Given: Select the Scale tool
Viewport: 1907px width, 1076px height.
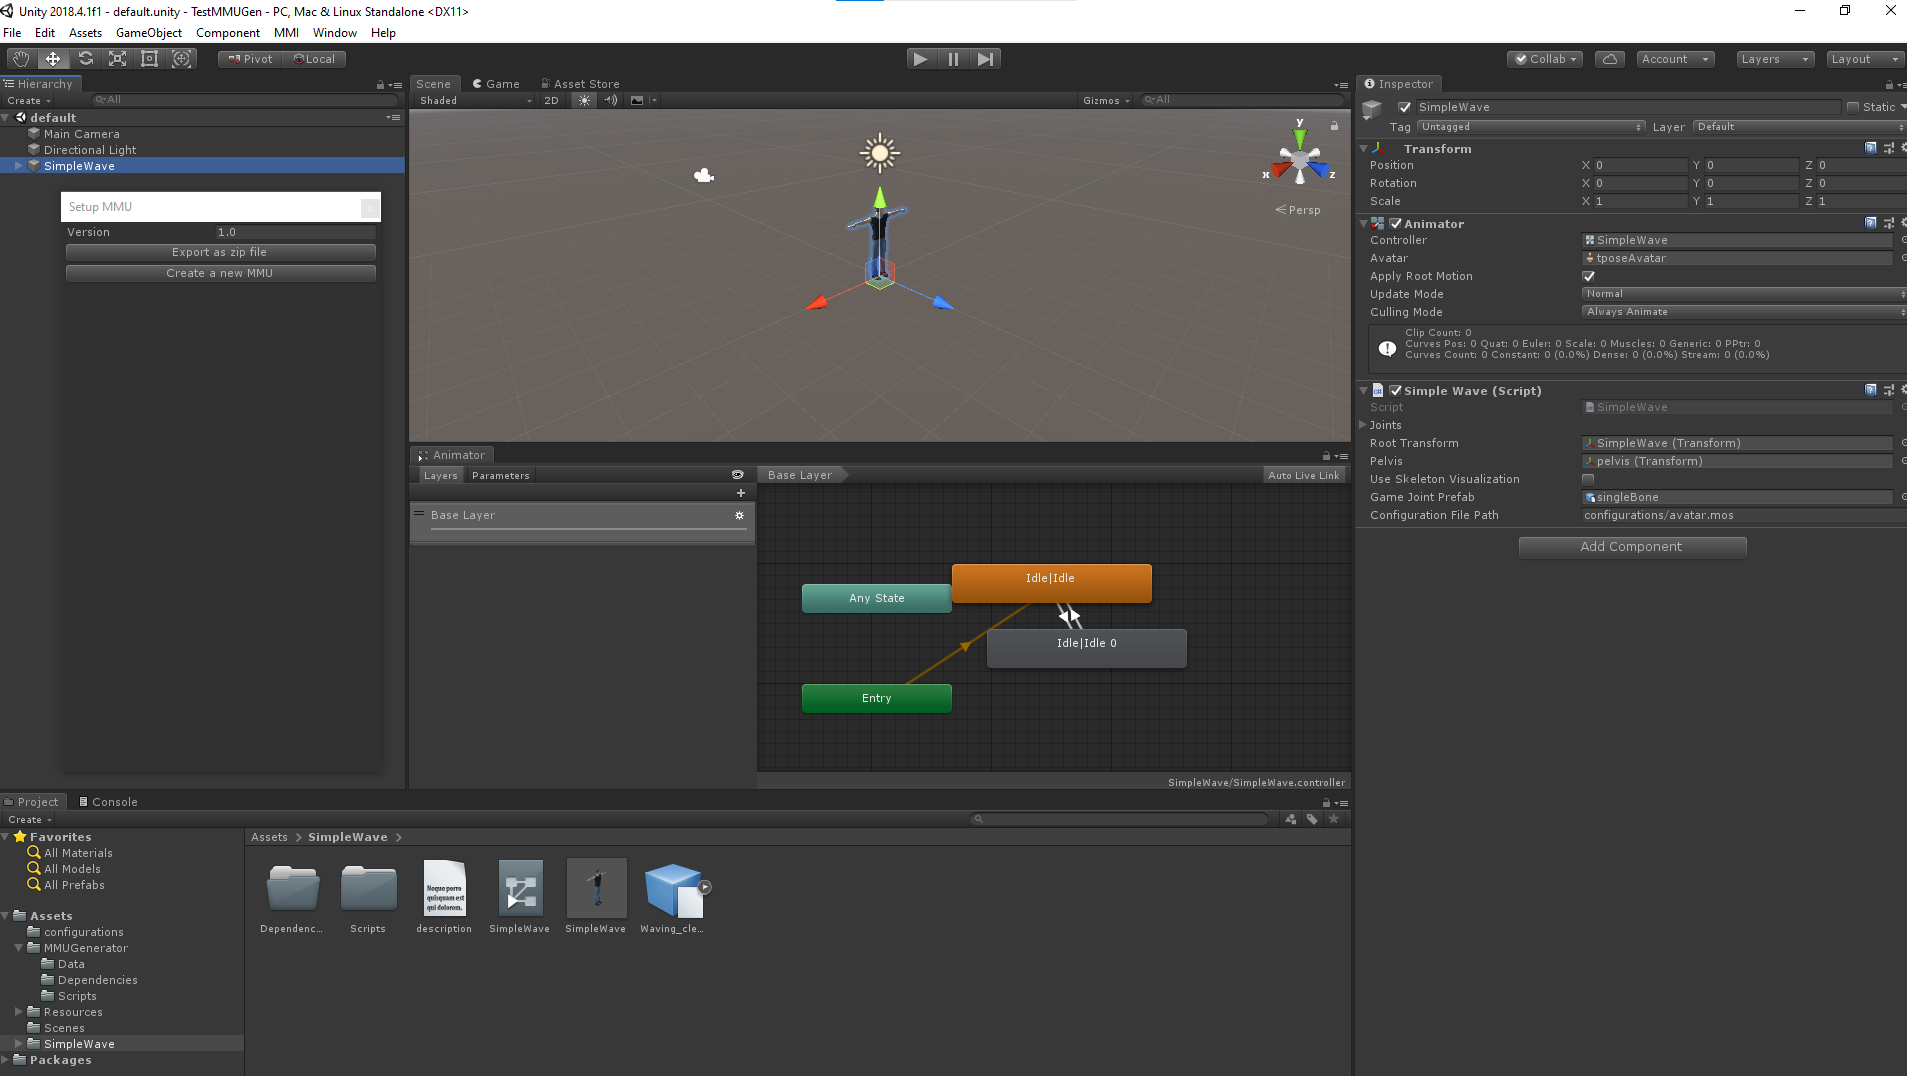Looking at the screenshot, I should coord(117,59).
